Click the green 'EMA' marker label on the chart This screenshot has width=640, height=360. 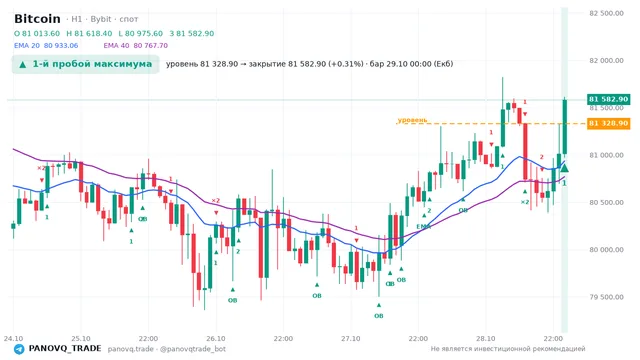(423, 227)
